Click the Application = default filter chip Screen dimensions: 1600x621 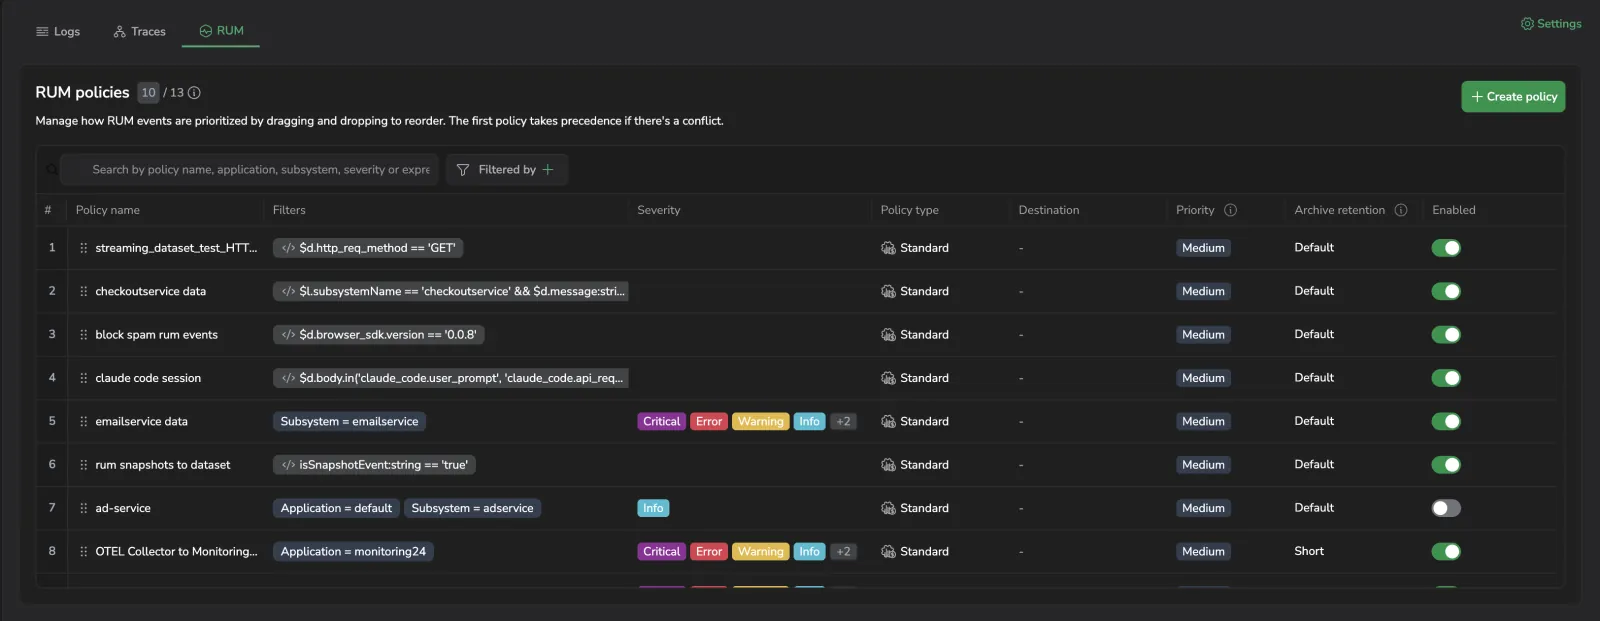point(337,508)
